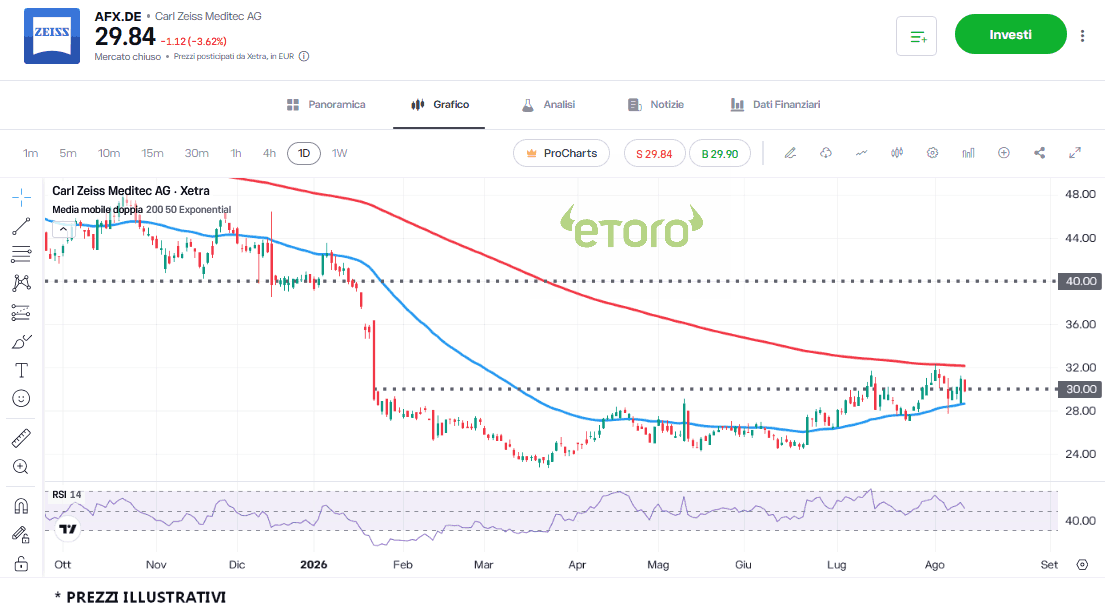Open the three-dot more options menu
The image size is (1105, 607).
coord(1082,35)
